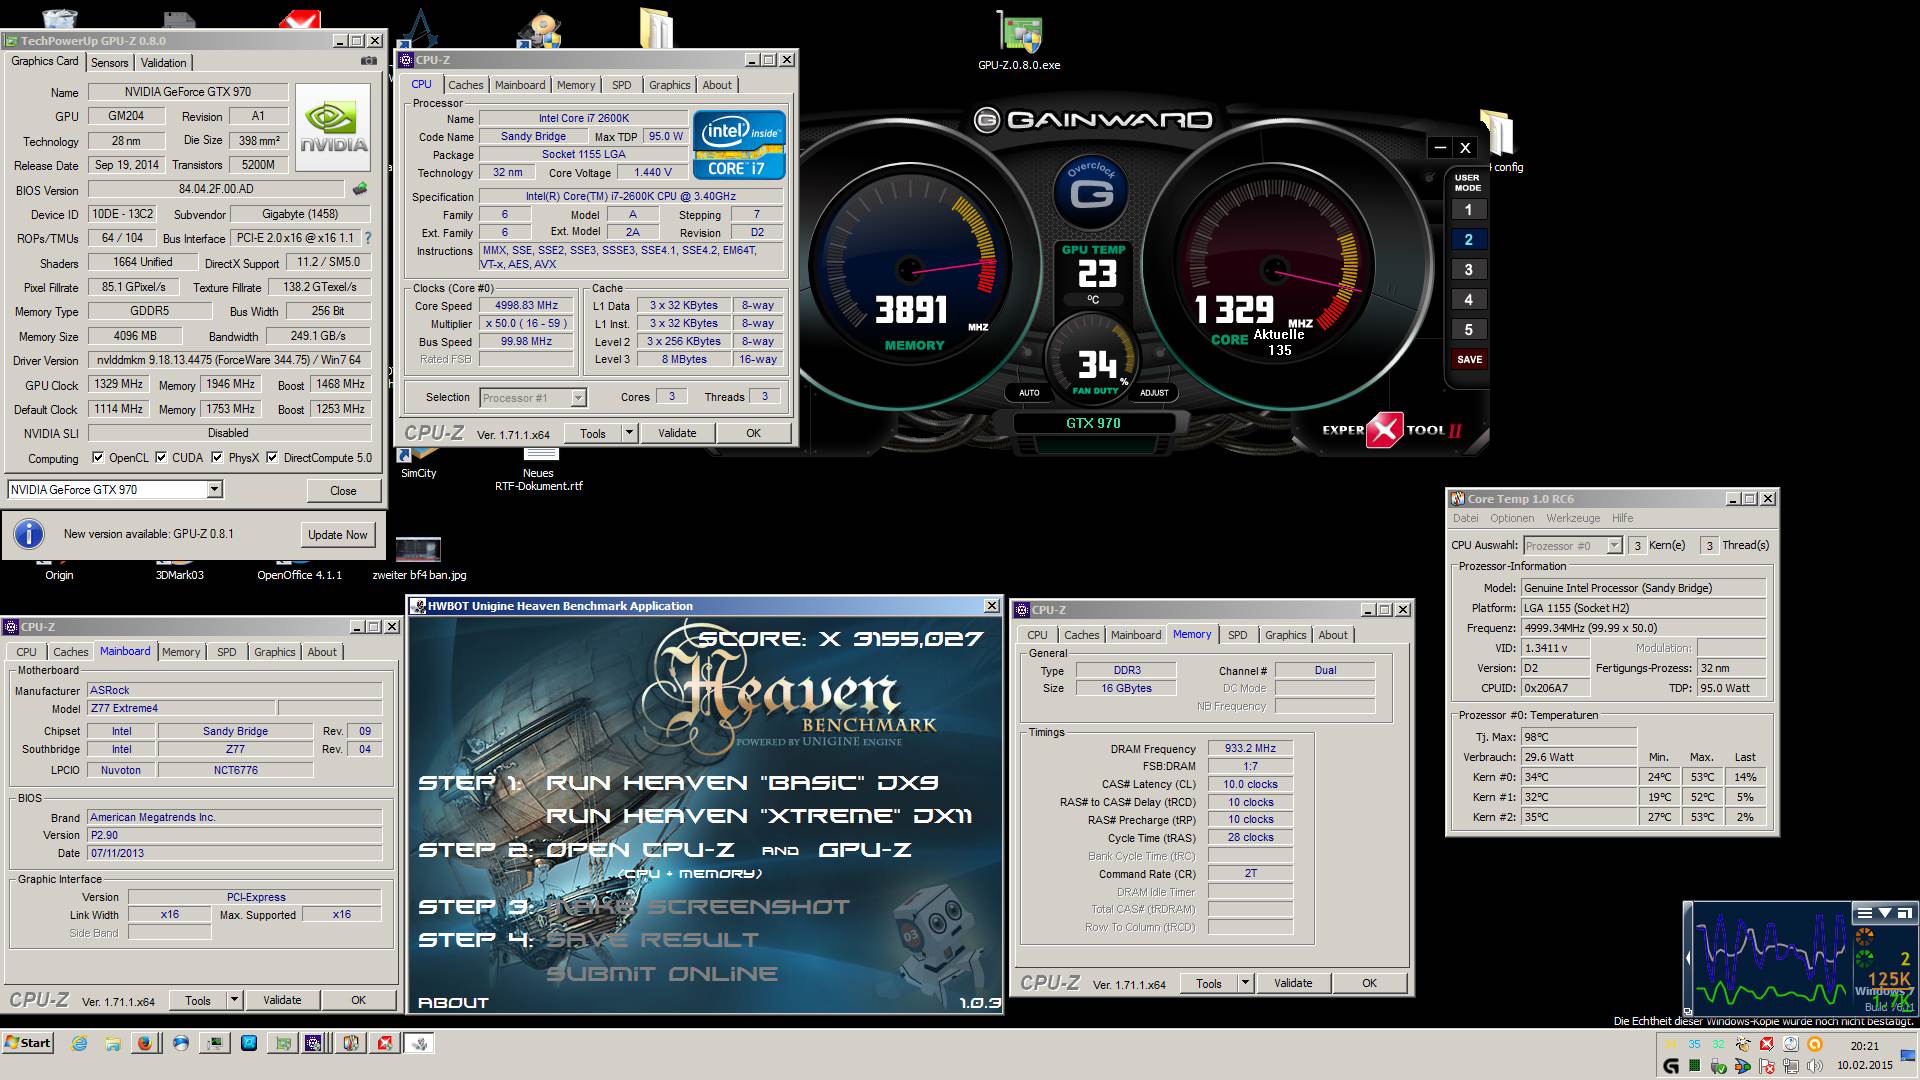This screenshot has width=1920, height=1080.
Task: Click Logitech G tray icon
Action: point(1671,1066)
